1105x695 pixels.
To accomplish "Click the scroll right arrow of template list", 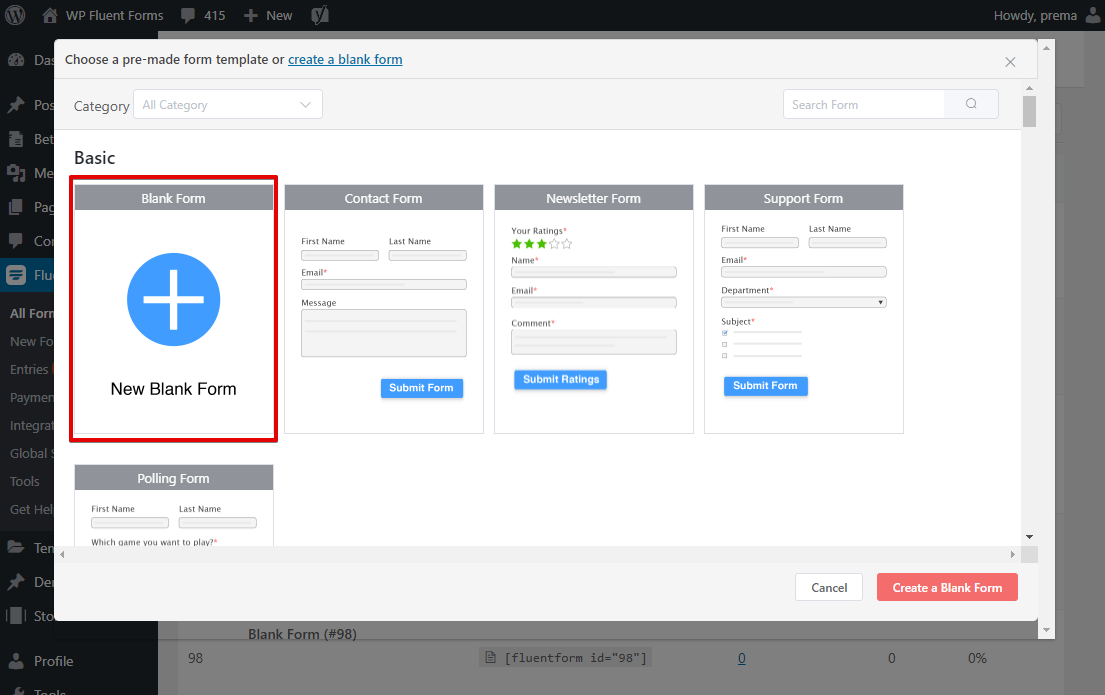I will pos(1013,555).
